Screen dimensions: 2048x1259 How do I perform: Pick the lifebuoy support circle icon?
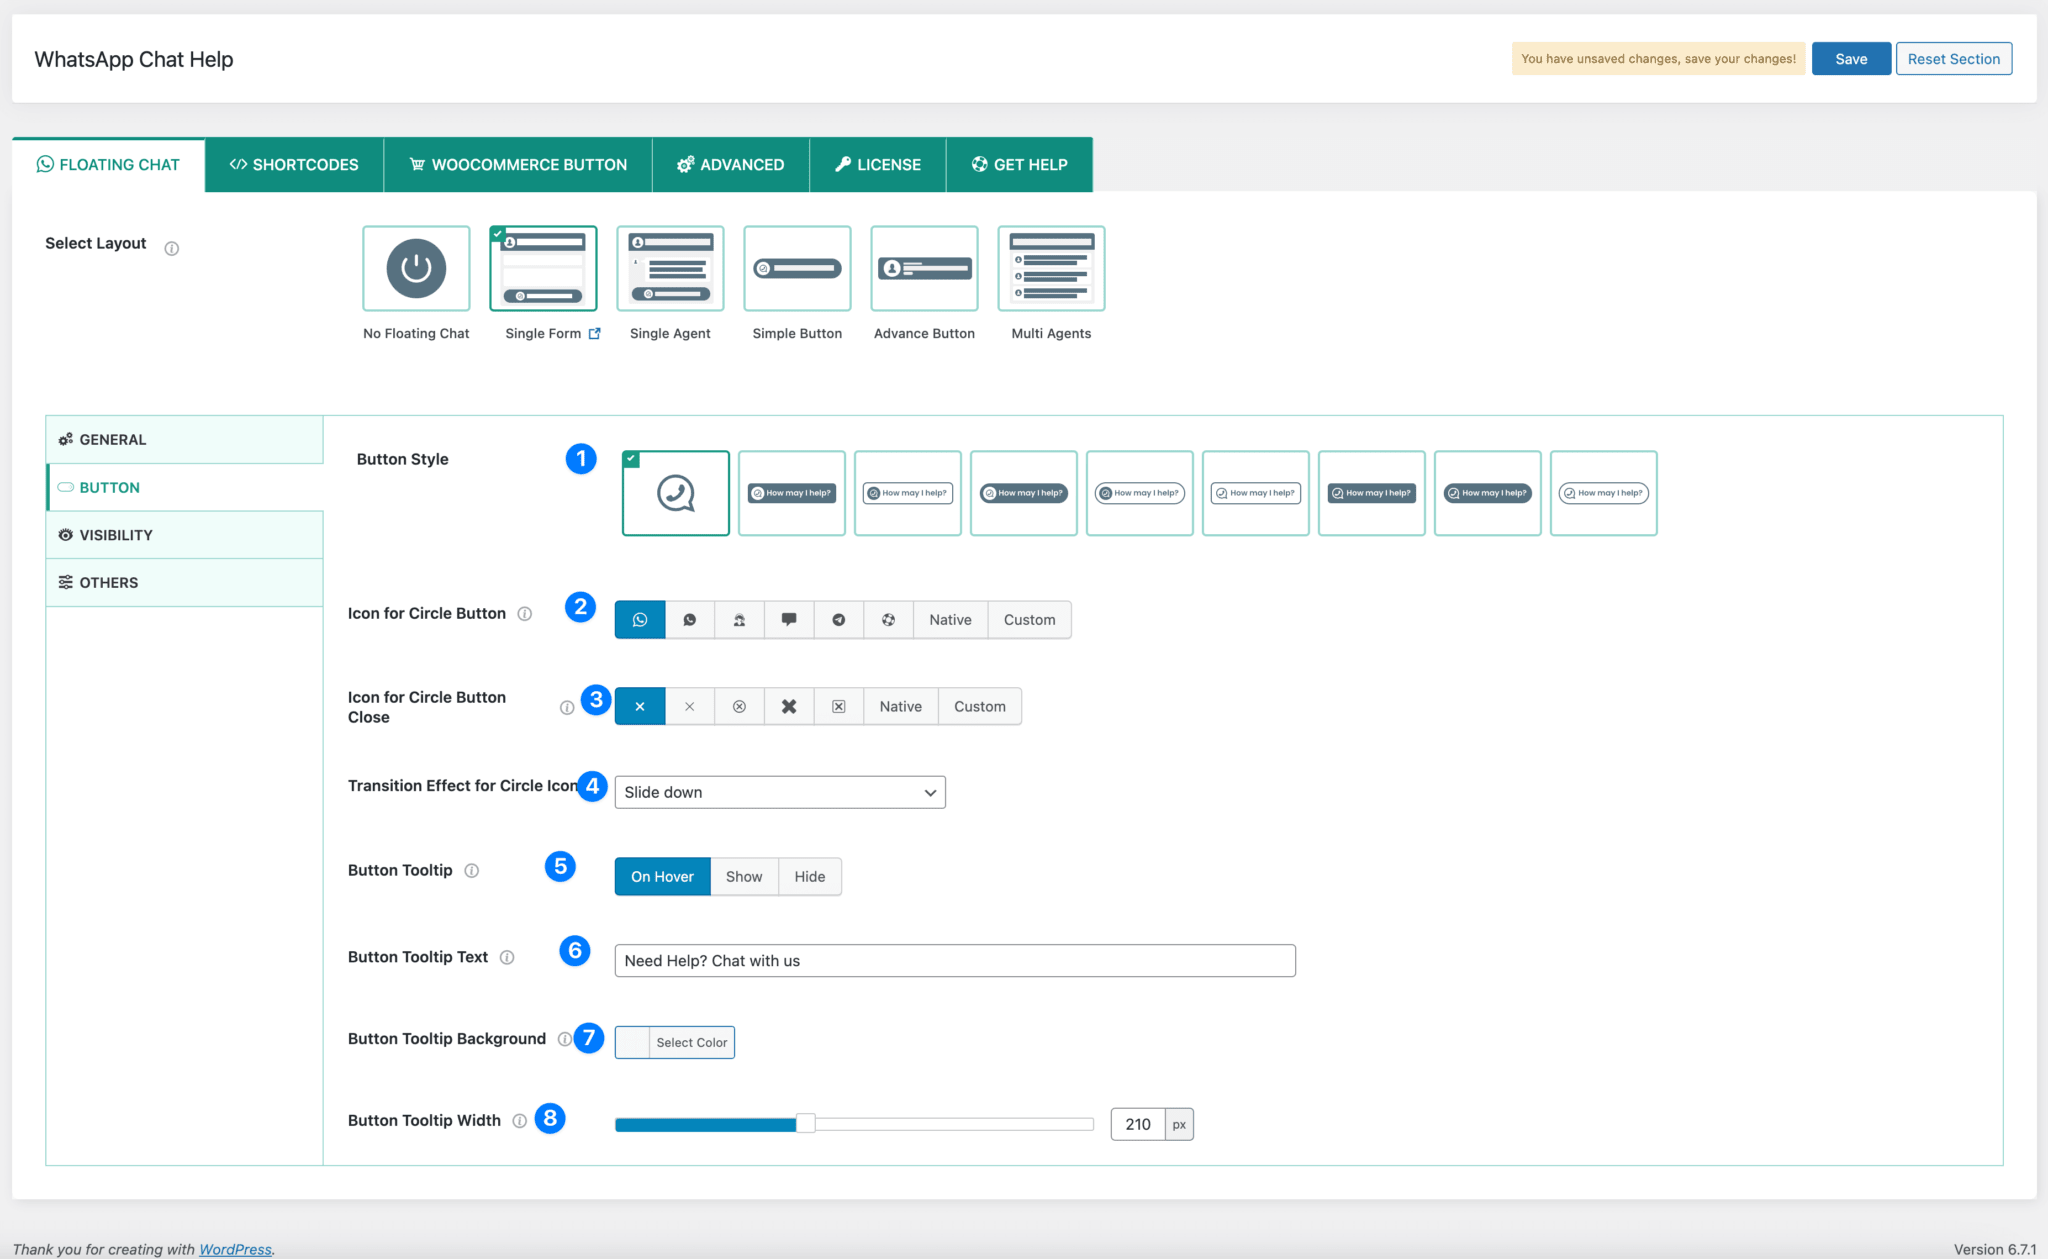[x=888, y=620]
